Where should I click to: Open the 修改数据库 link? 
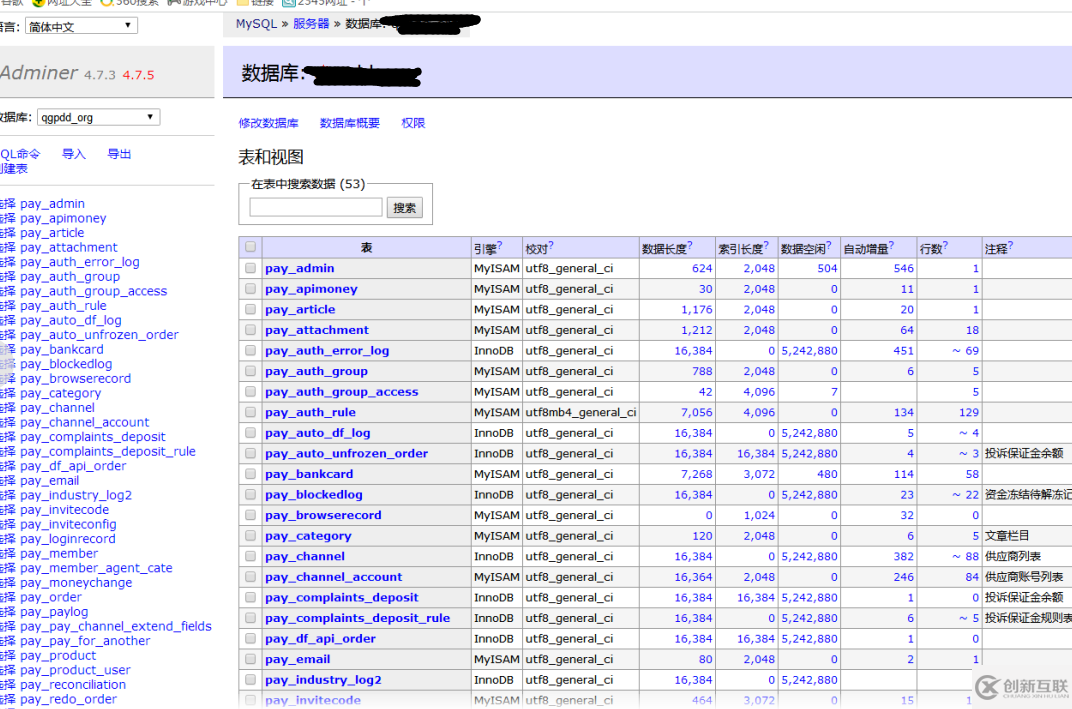tap(269, 123)
